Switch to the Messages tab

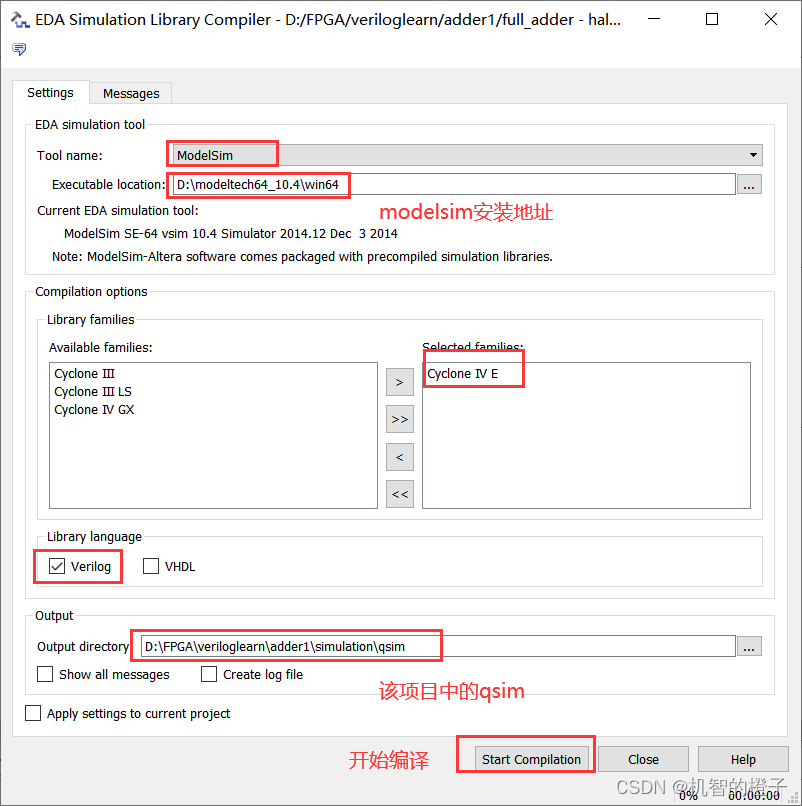point(131,94)
